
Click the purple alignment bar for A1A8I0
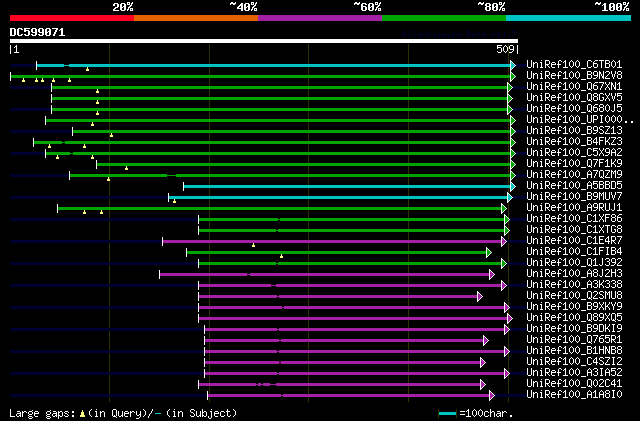tap(349, 396)
